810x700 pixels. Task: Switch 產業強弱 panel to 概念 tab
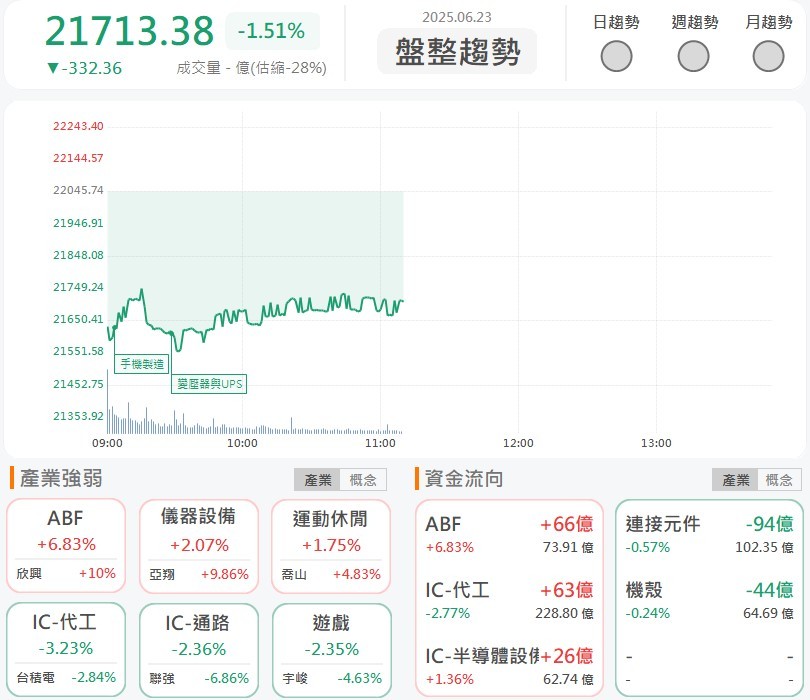(x=363, y=480)
